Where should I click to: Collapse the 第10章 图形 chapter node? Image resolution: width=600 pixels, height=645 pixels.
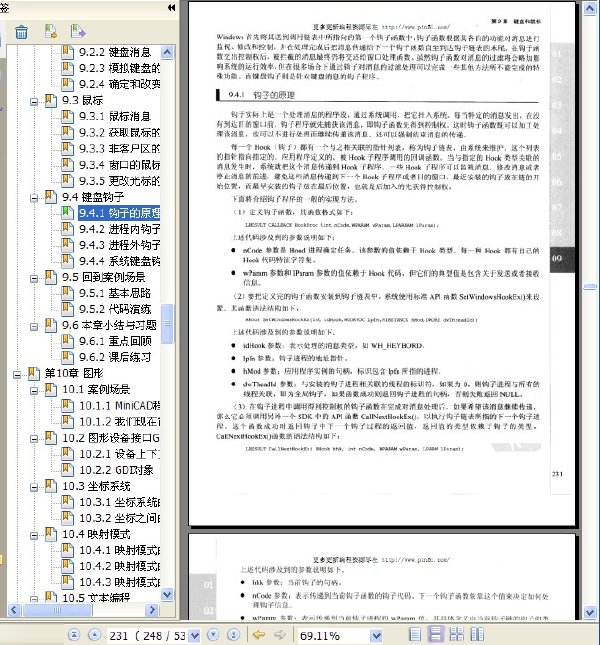coord(17,375)
